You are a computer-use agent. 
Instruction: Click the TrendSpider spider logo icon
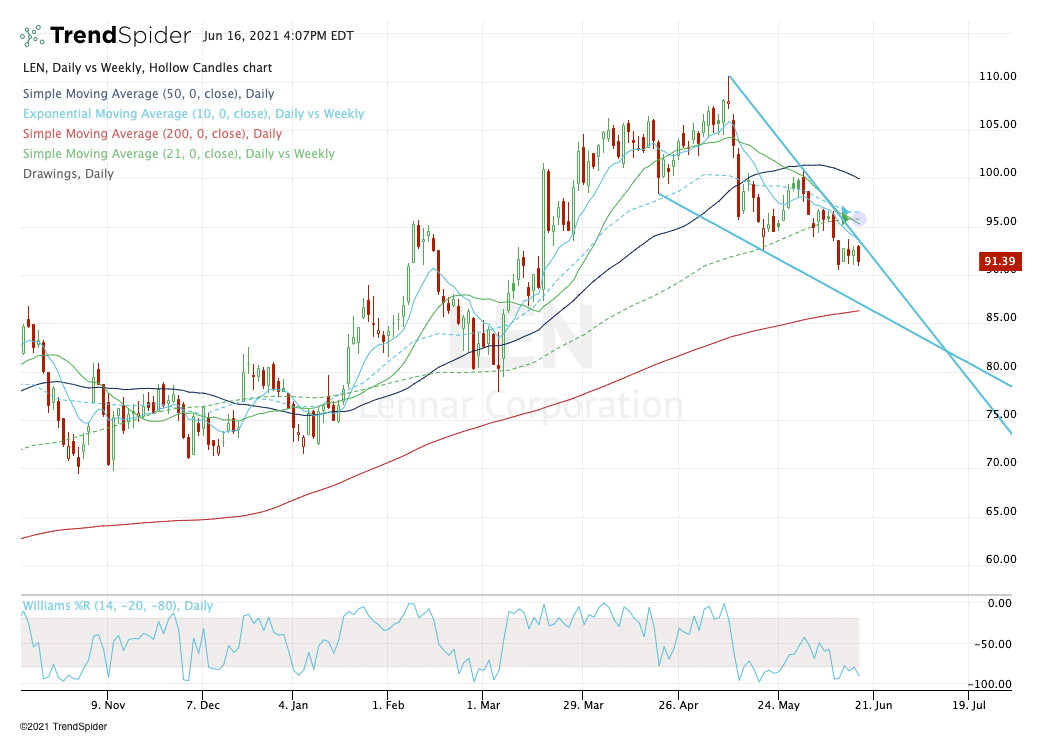[x=32, y=36]
